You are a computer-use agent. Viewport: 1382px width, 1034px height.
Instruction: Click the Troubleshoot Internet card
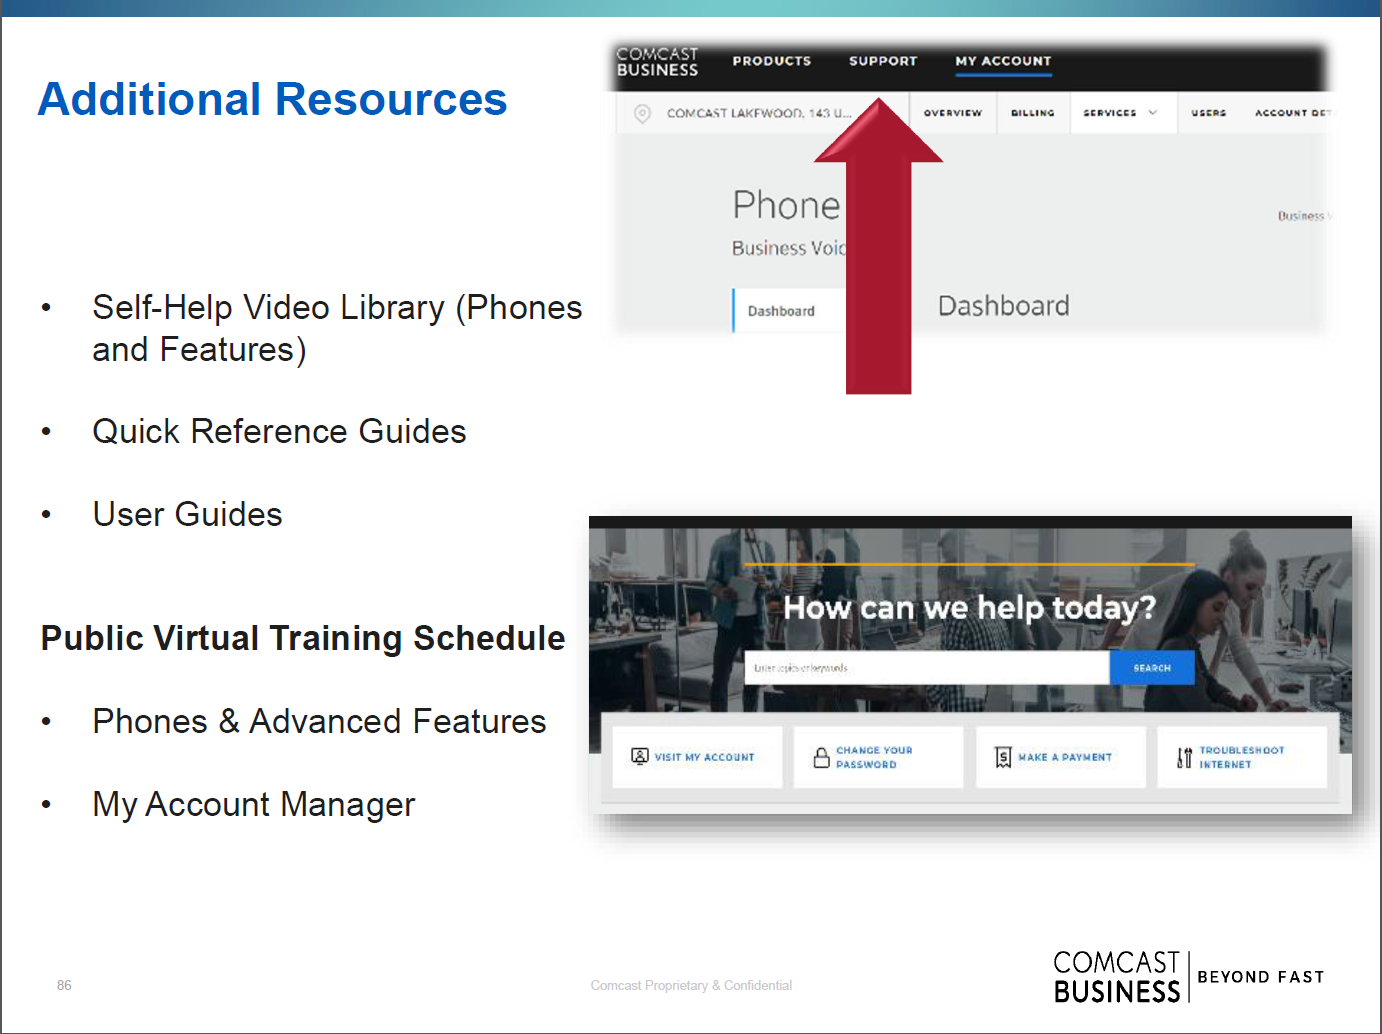pos(1242,757)
